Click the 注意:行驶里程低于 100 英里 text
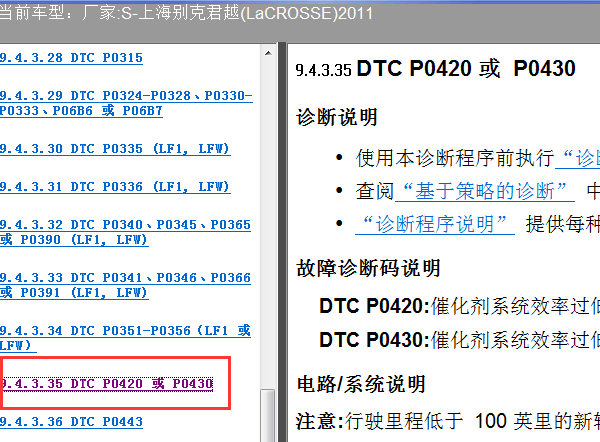The height and width of the screenshot is (442, 600). [x=448, y=421]
